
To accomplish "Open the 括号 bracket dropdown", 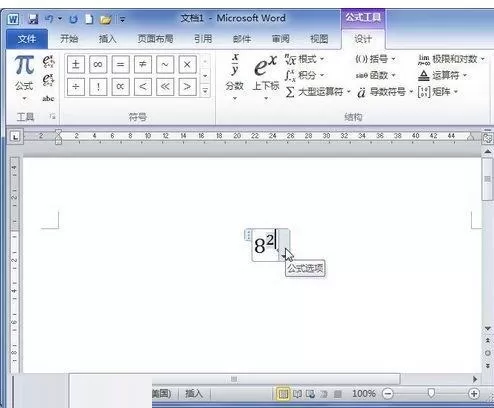I will point(376,59).
